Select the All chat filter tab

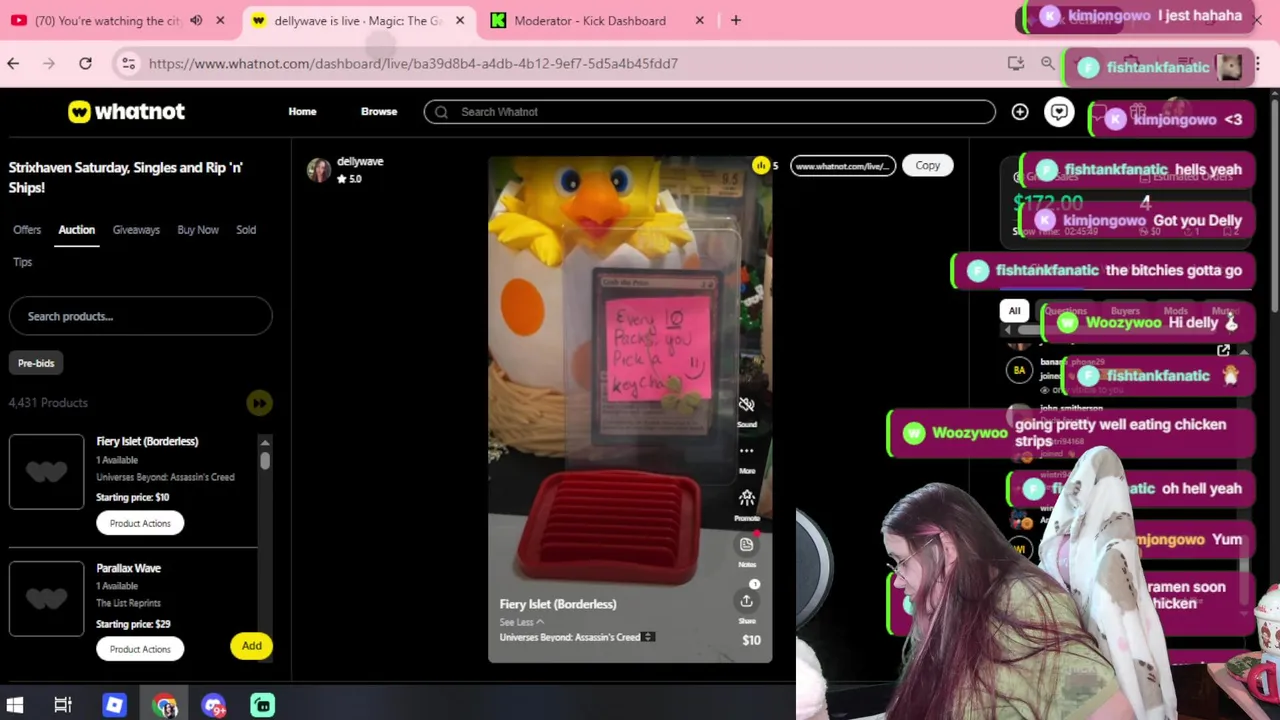tap(1014, 311)
